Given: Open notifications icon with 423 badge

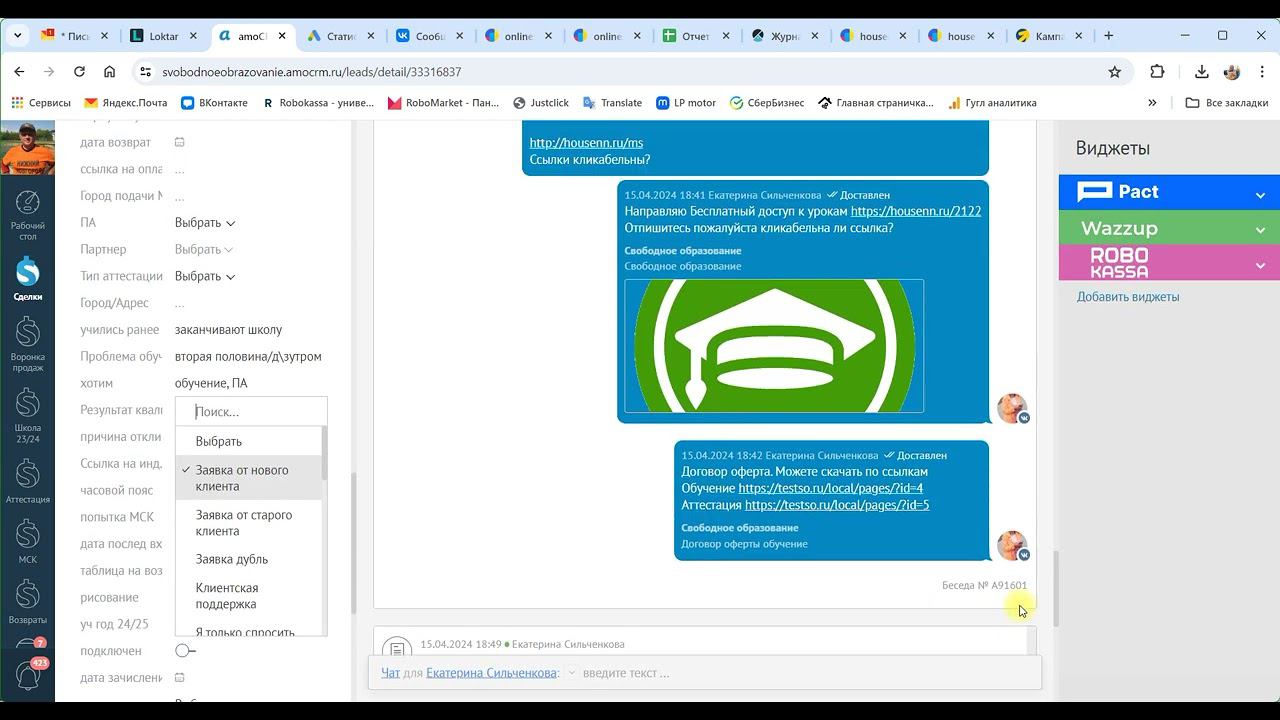Looking at the screenshot, I should 28,675.
